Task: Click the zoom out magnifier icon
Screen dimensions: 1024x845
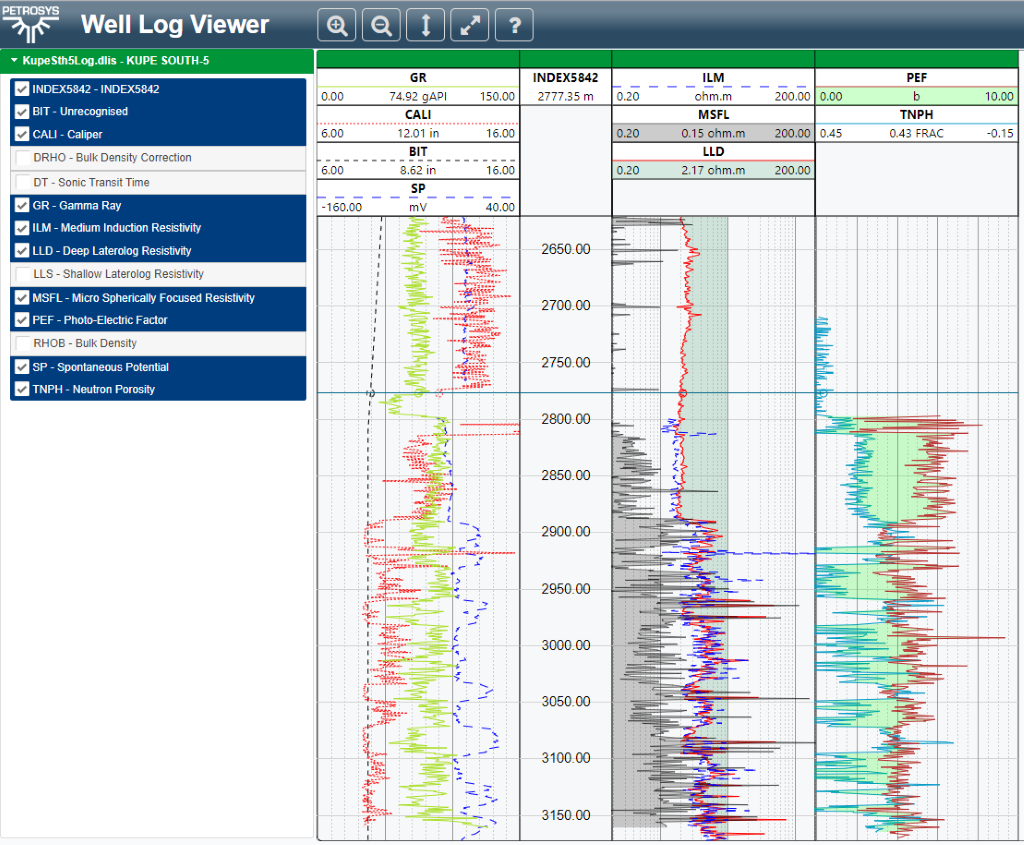Action: point(381,26)
